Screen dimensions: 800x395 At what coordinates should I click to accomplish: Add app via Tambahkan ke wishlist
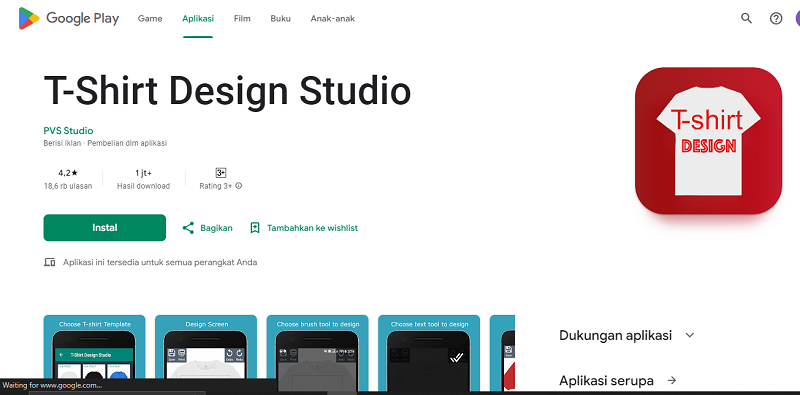[x=304, y=228]
